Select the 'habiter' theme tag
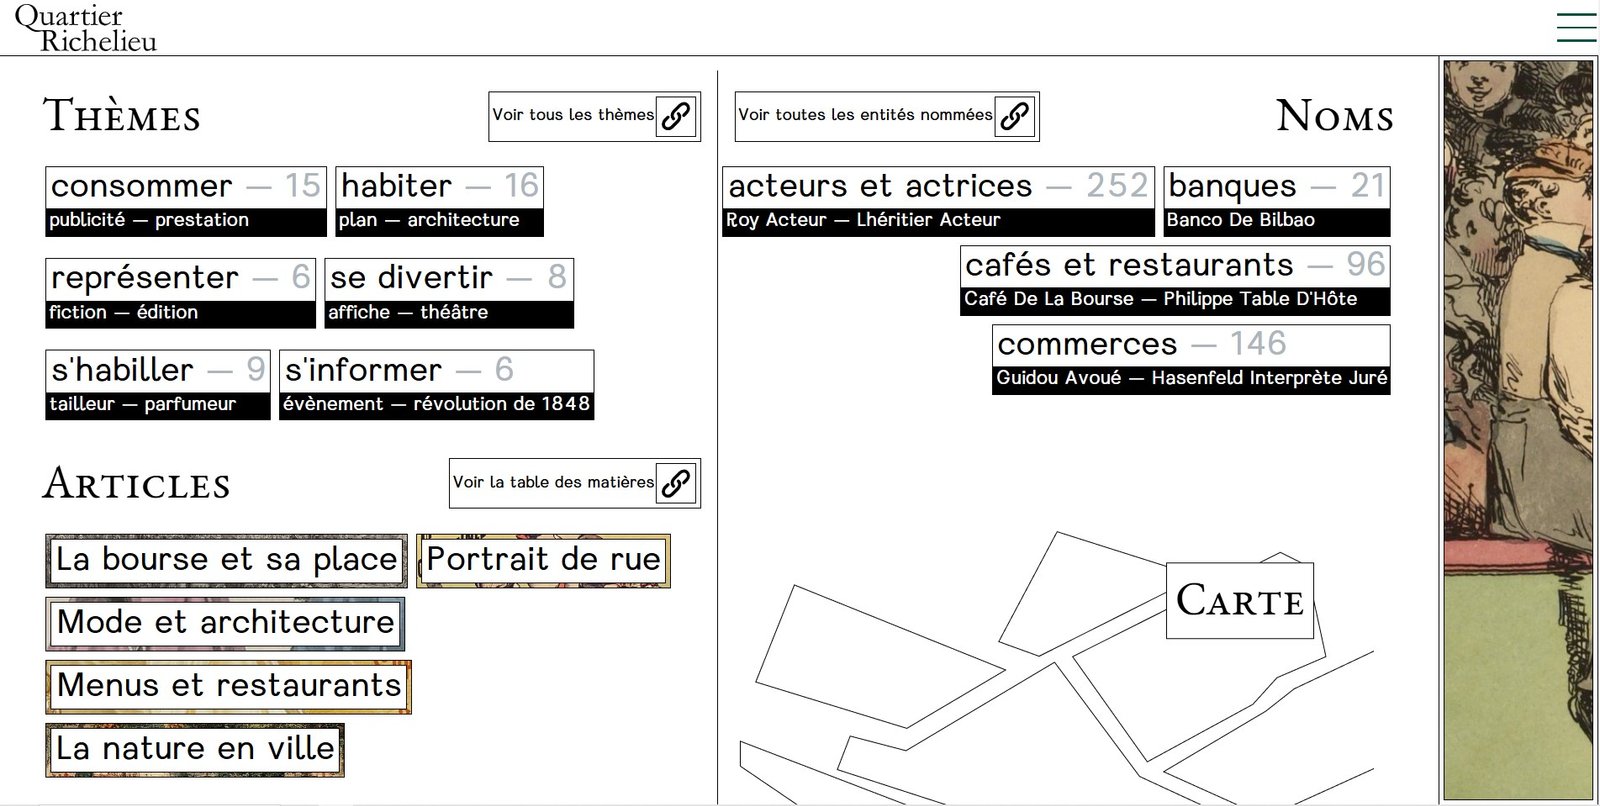1600x806 pixels. coord(439,201)
